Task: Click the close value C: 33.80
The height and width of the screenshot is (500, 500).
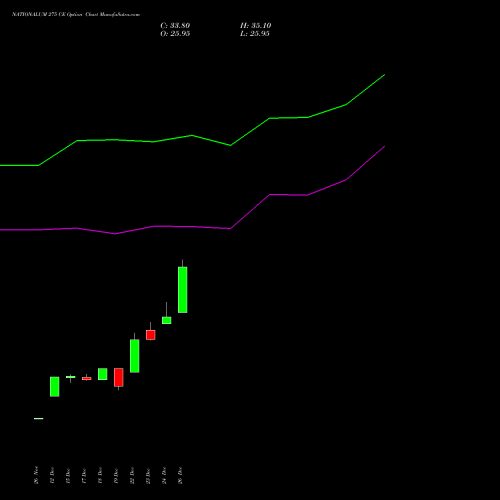Action: click(175, 26)
